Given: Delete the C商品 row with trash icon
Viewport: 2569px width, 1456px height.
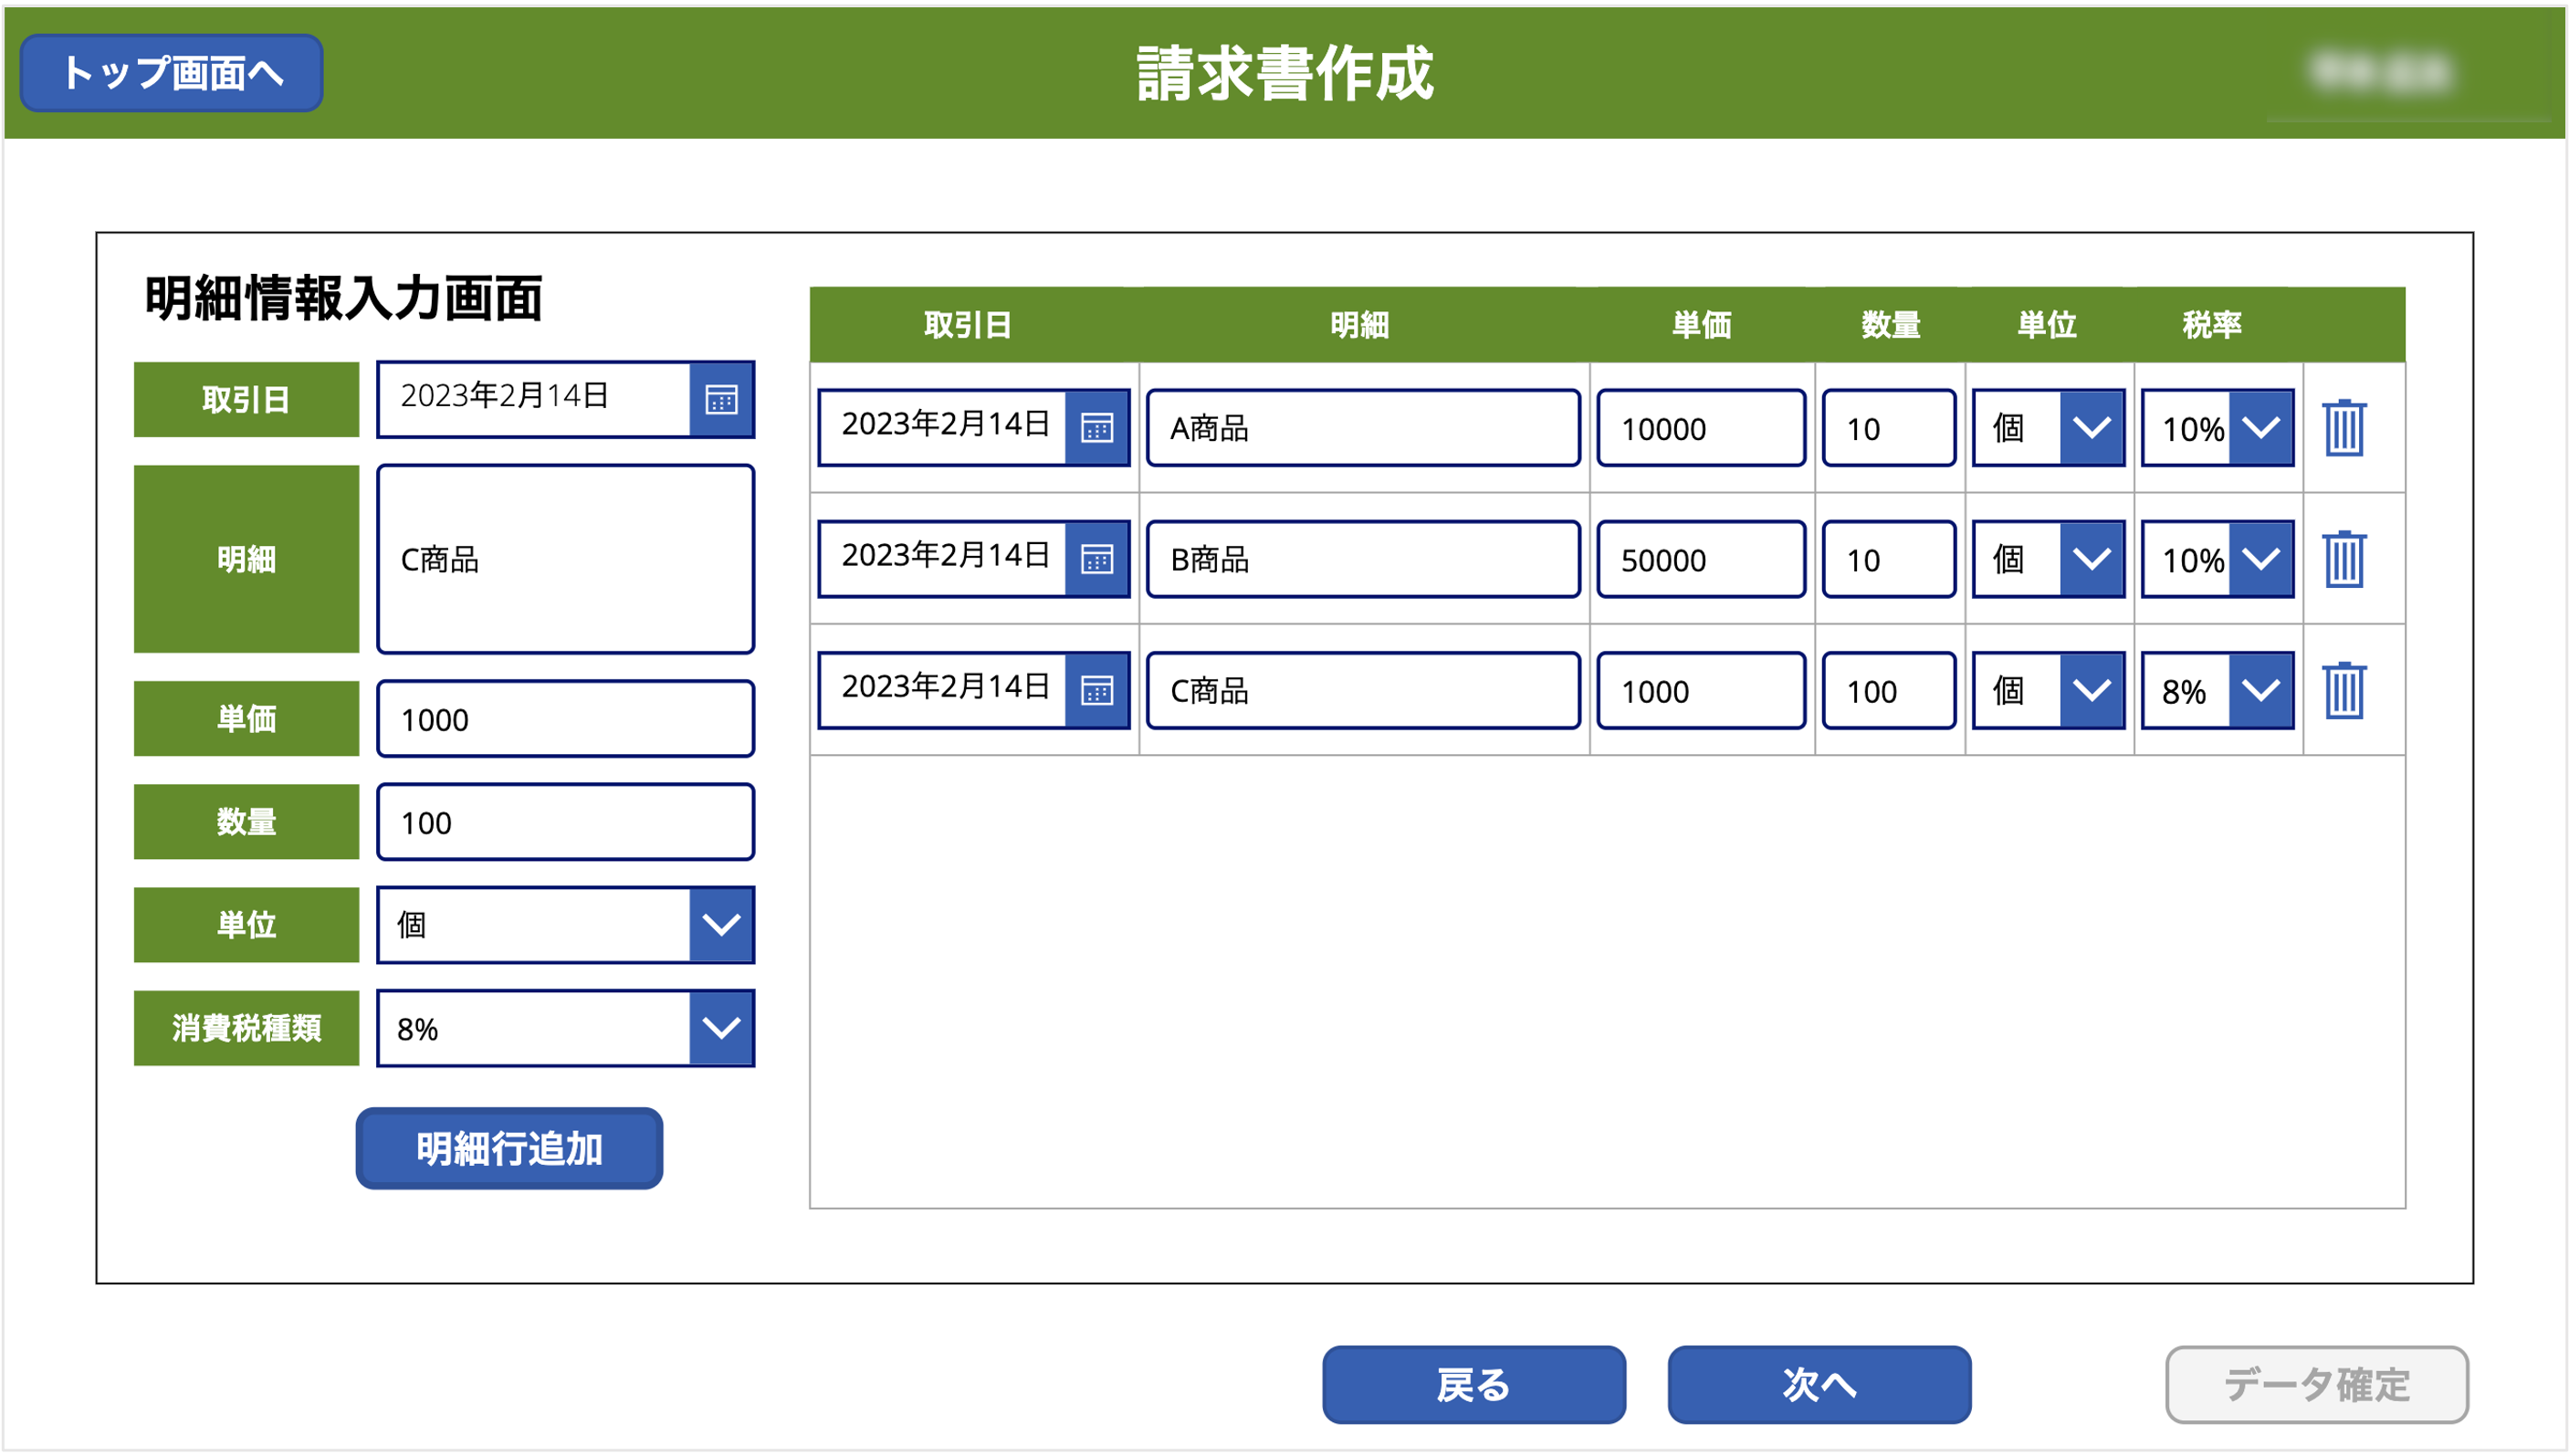Looking at the screenshot, I should pyautogui.click(x=2343, y=690).
